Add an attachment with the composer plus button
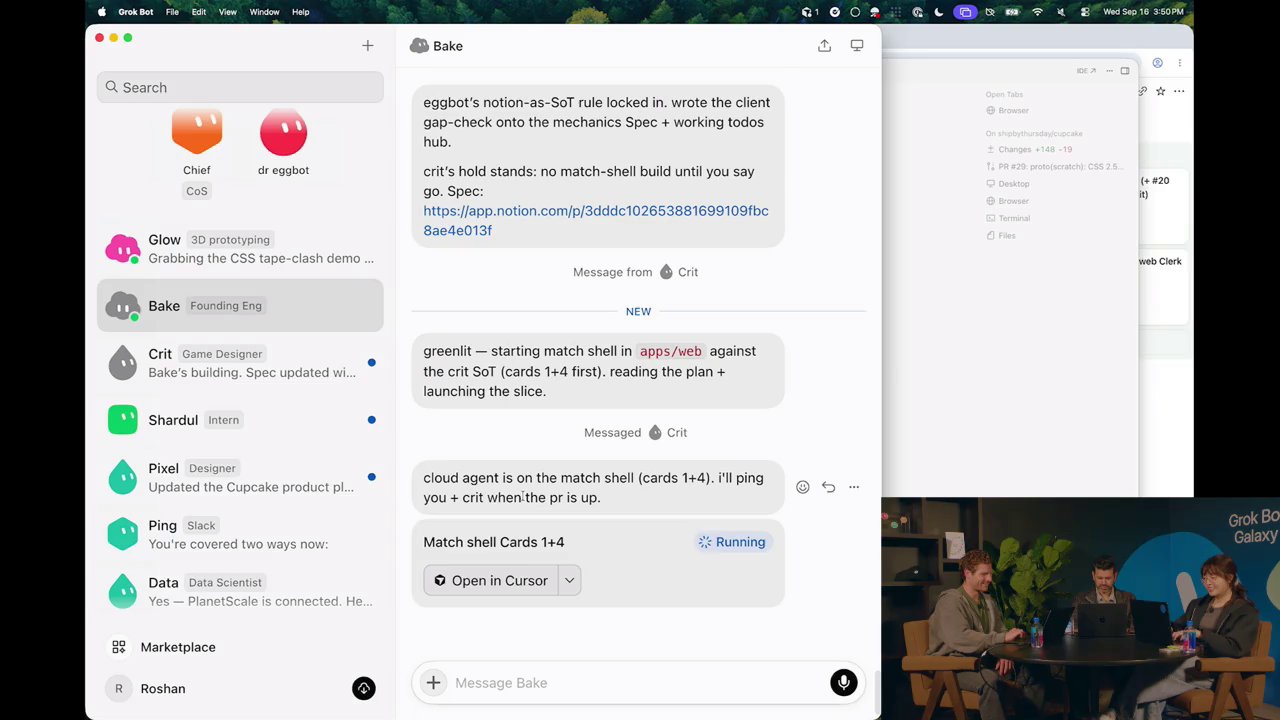The image size is (1280, 720). [x=433, y=683]
